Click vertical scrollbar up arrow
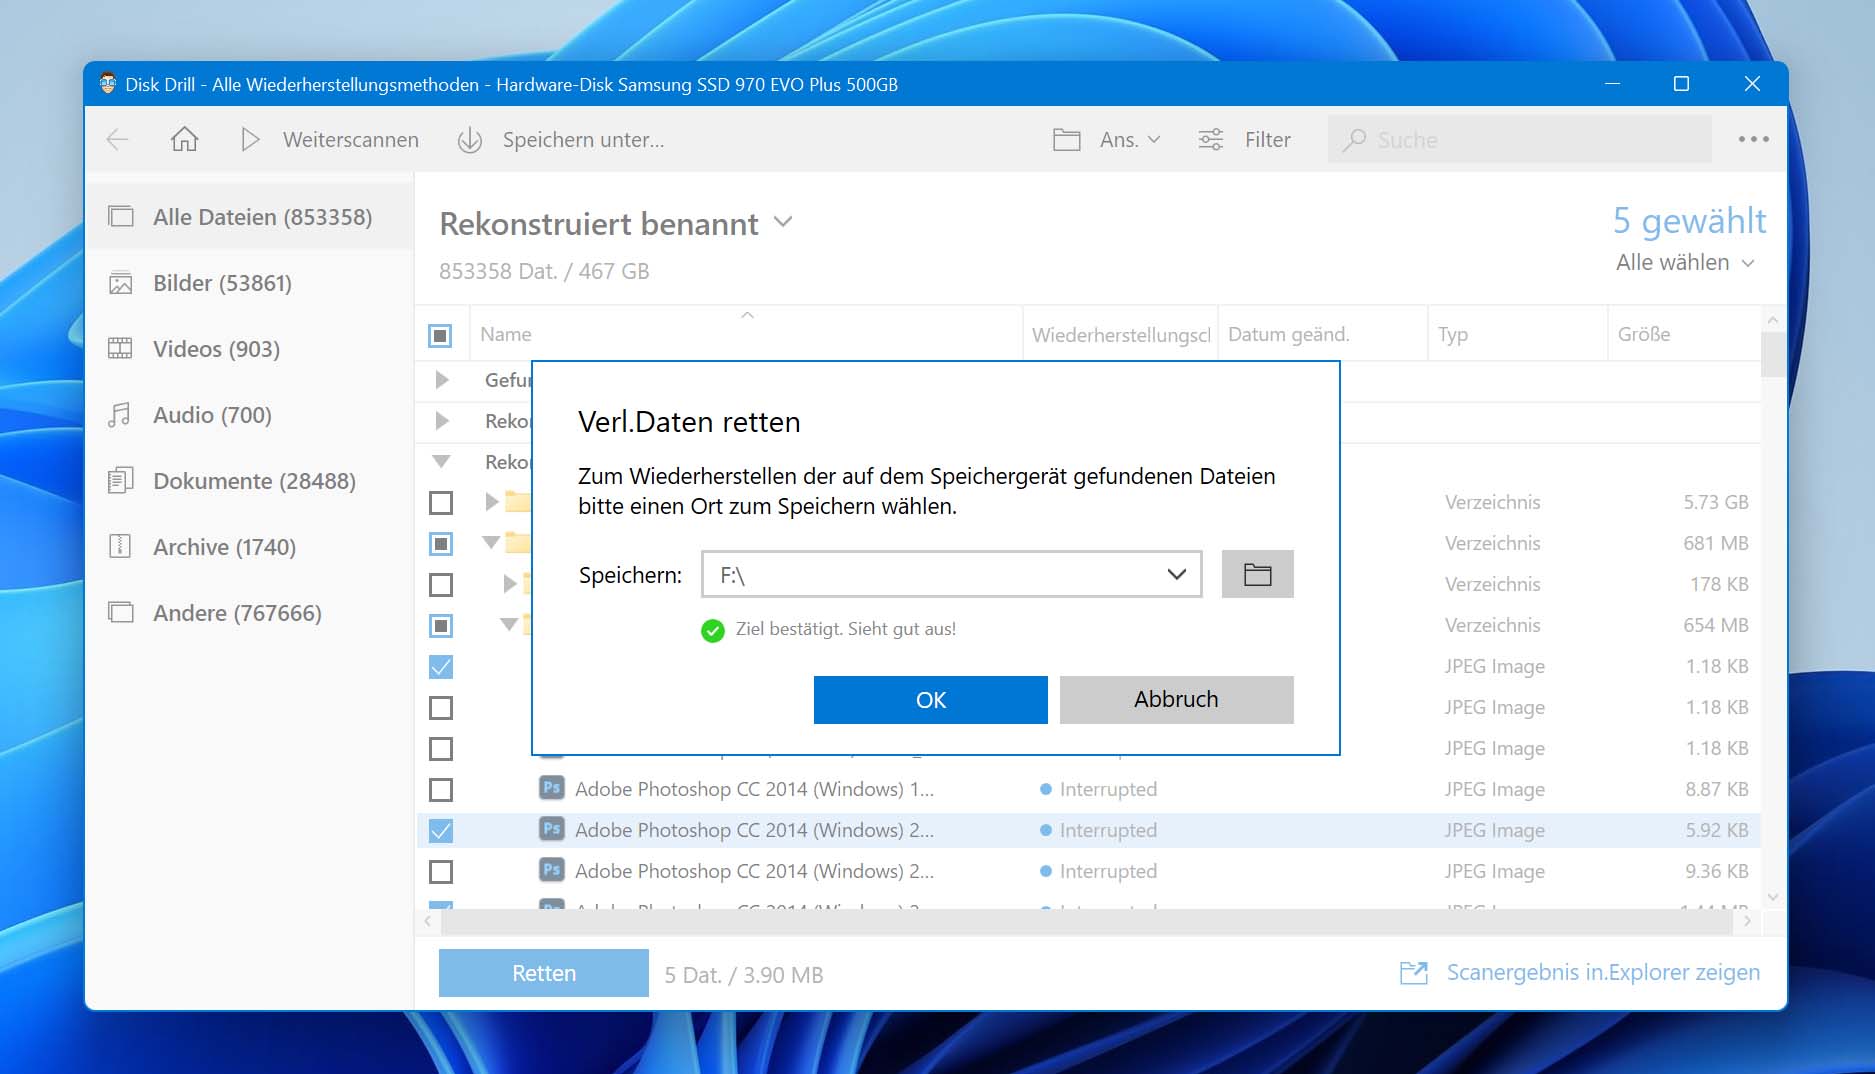This screenshot has height=1074, width=1875. (x=1772, y=320)
